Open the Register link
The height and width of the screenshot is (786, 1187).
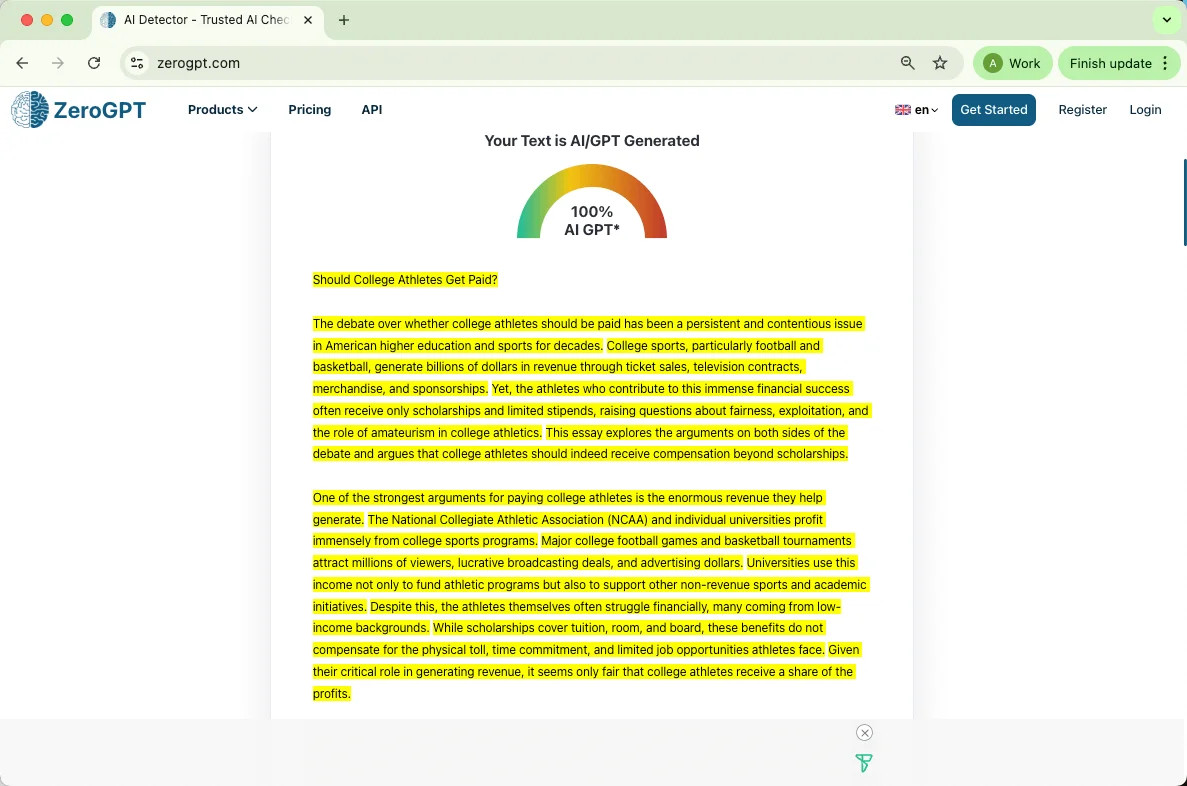click(x=1082, y=110)
